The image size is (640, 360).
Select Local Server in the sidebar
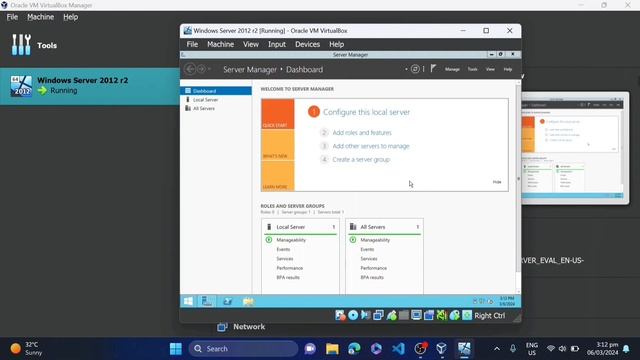(205, 100)
